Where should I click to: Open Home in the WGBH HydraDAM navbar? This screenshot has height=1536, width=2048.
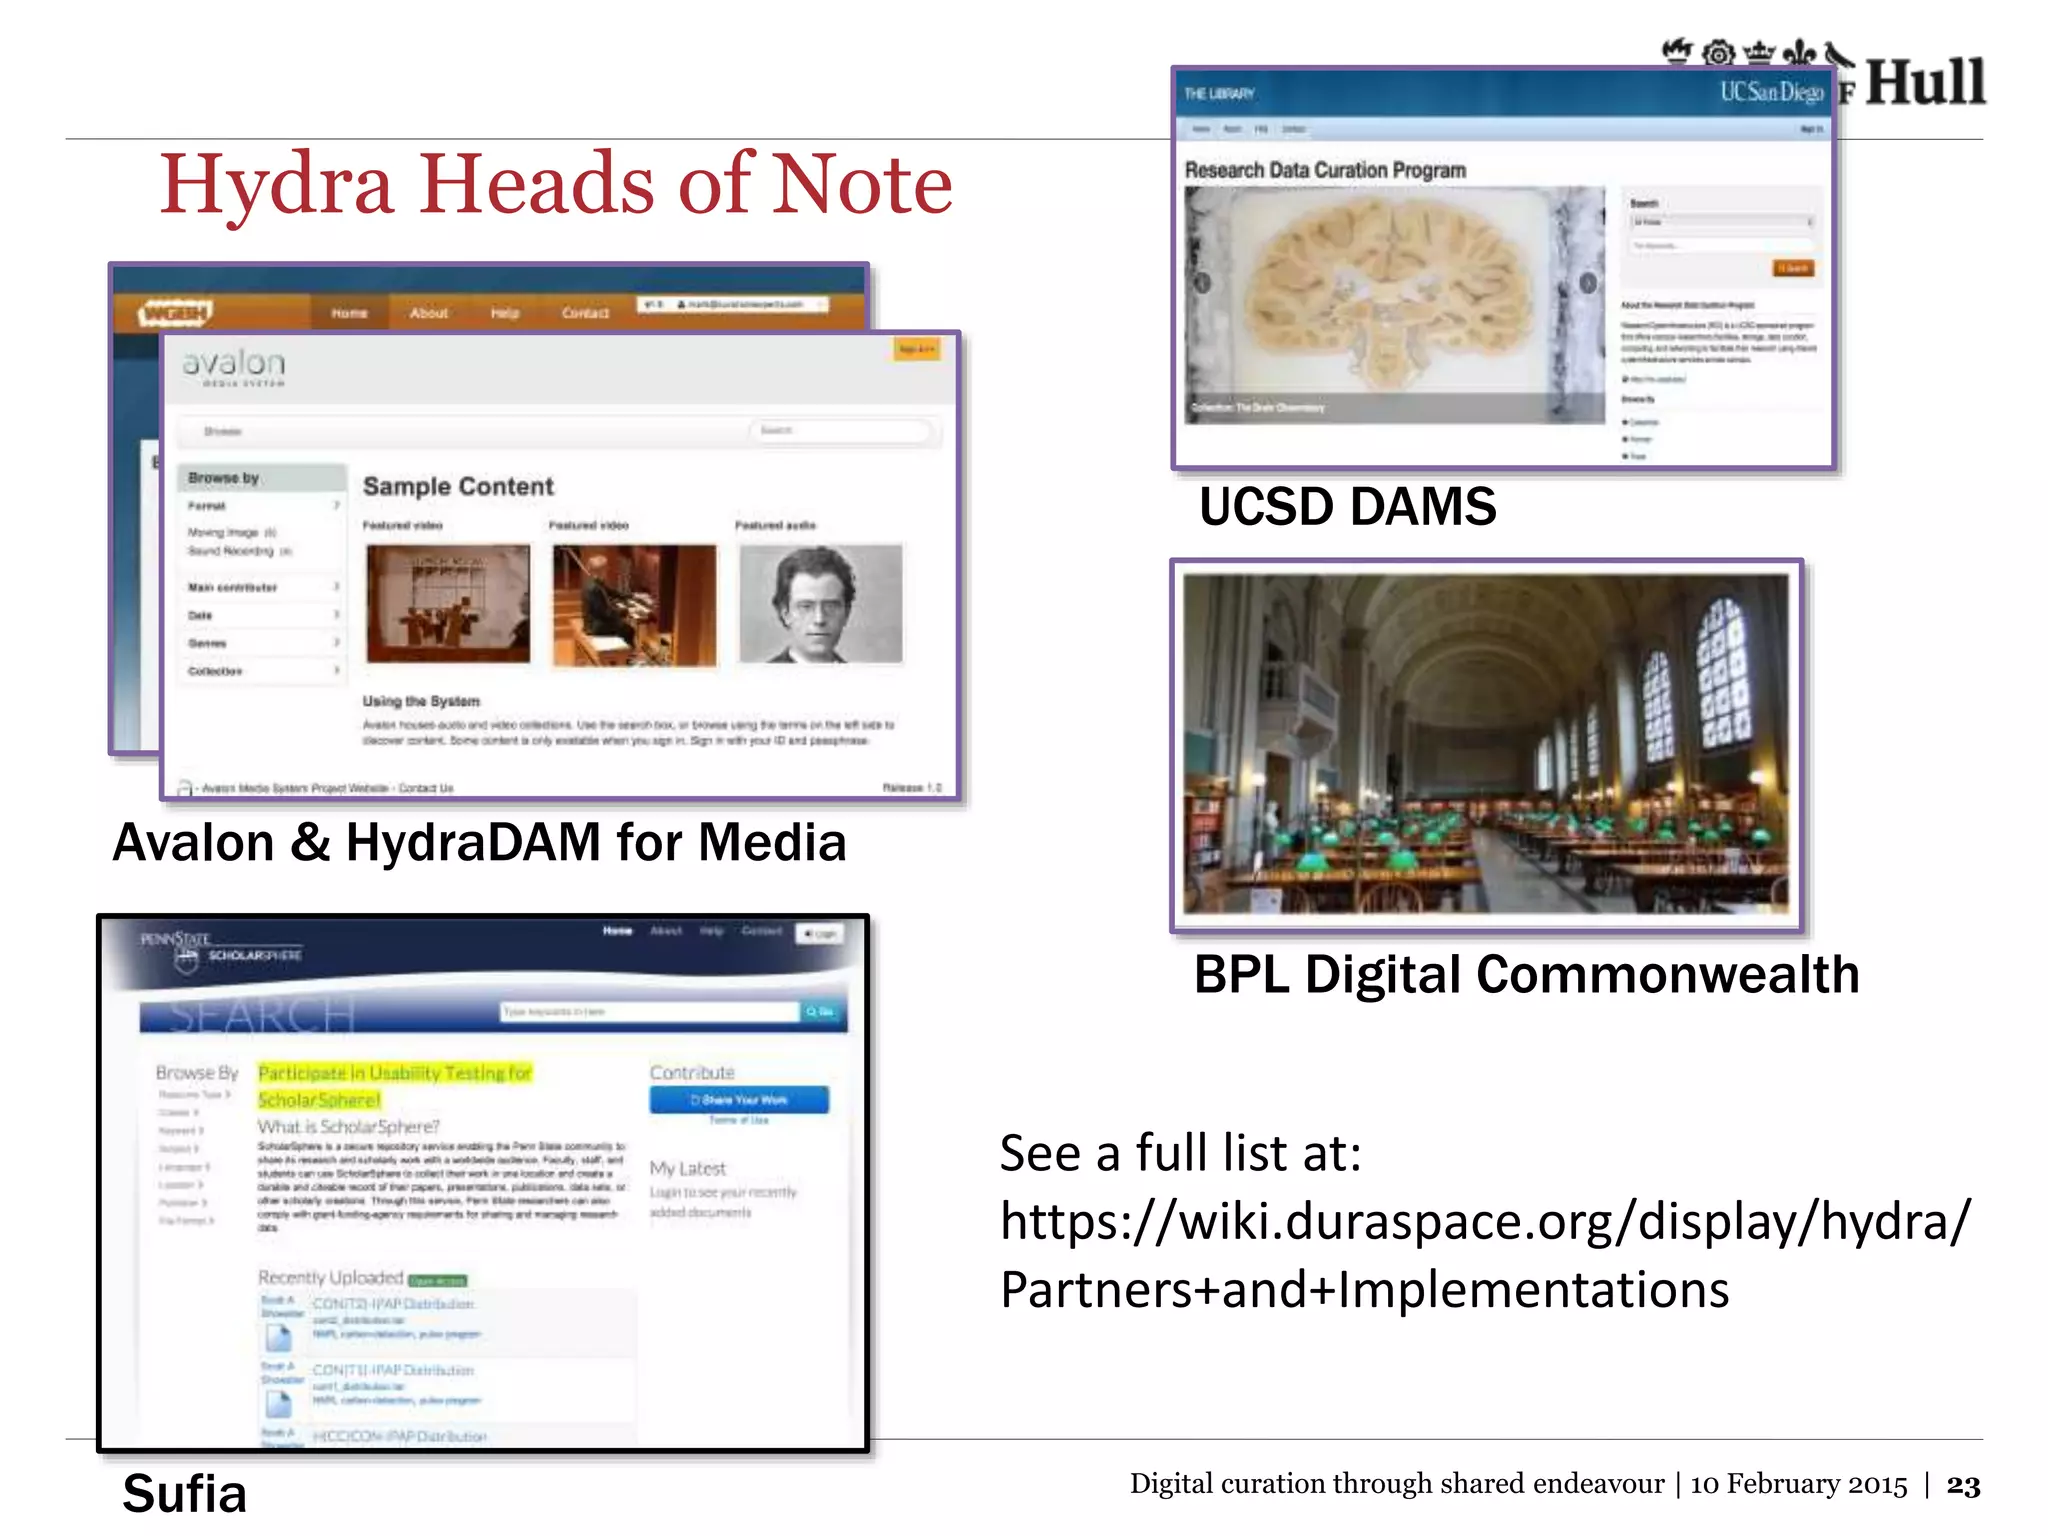[x=350, y=313]
